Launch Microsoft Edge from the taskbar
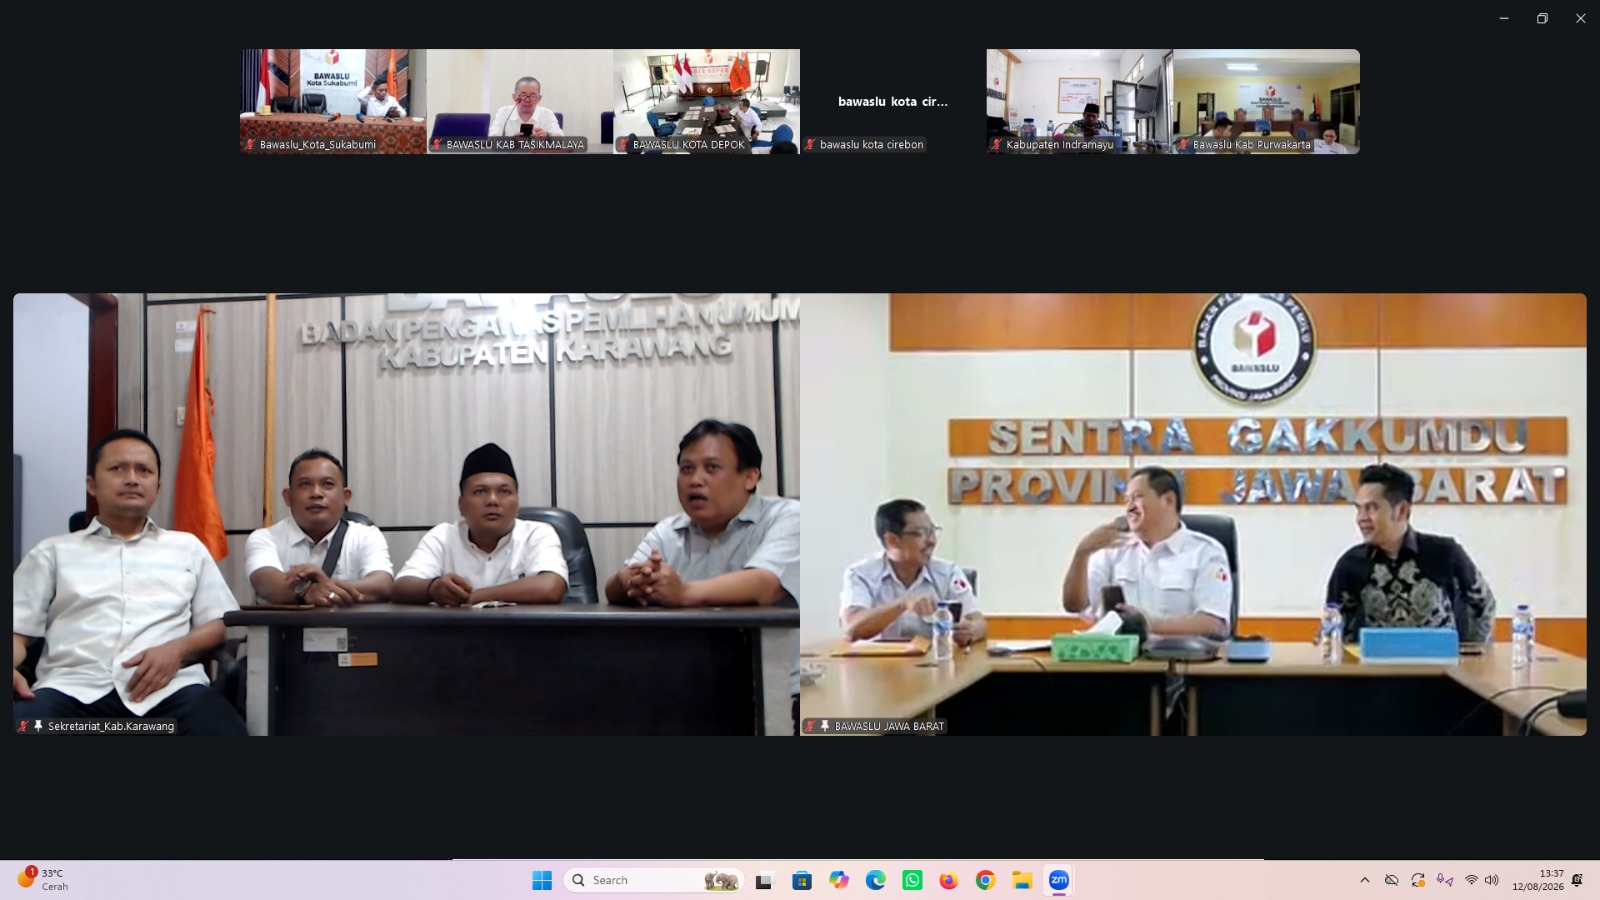 pos(876,880)
